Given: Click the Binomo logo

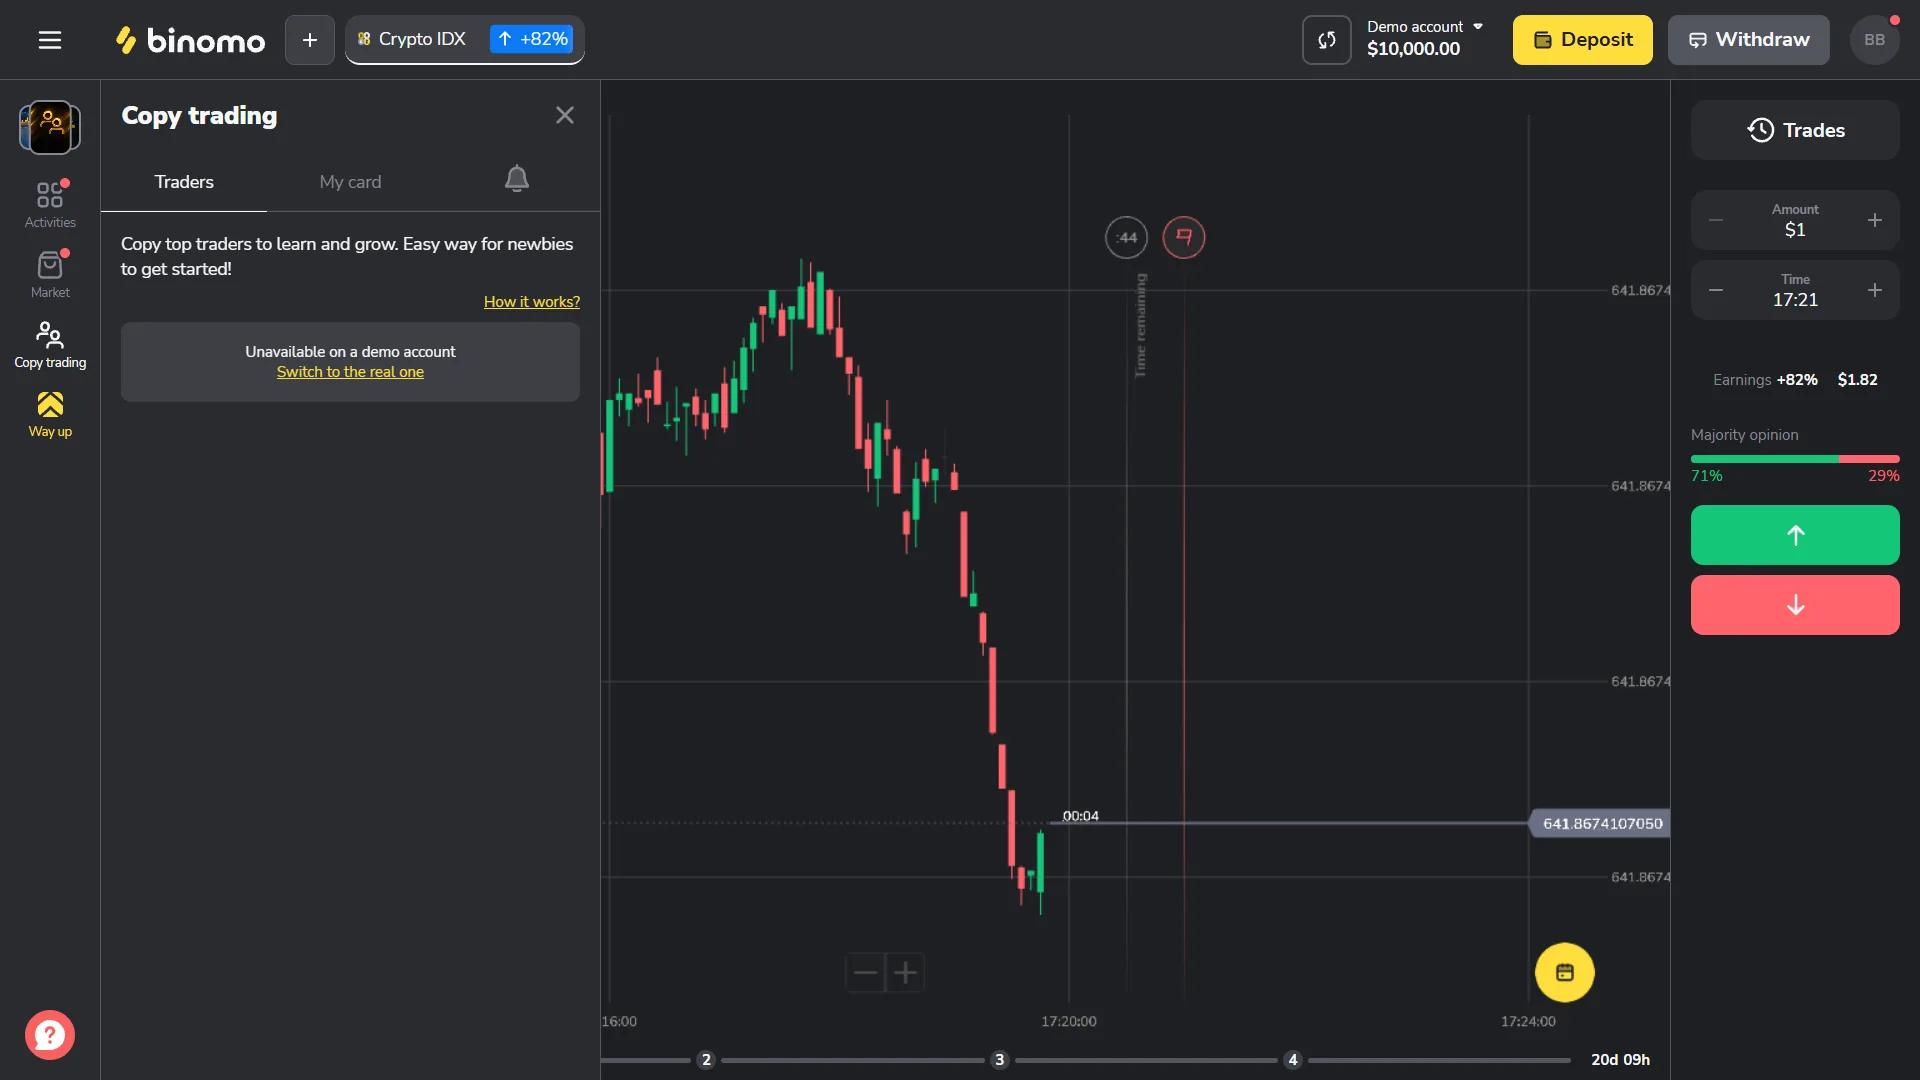Looking at the screenshot, I should click(x=190, y=40).
